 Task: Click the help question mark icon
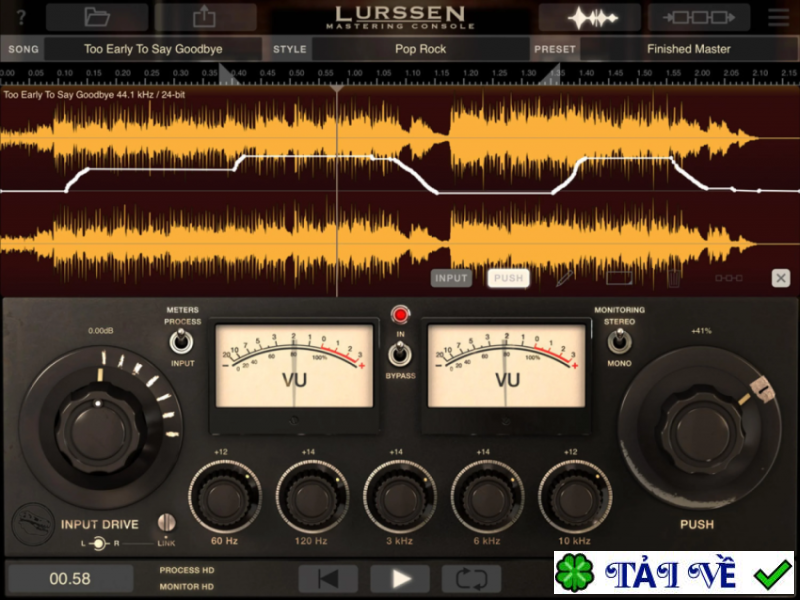pos(22,15)
